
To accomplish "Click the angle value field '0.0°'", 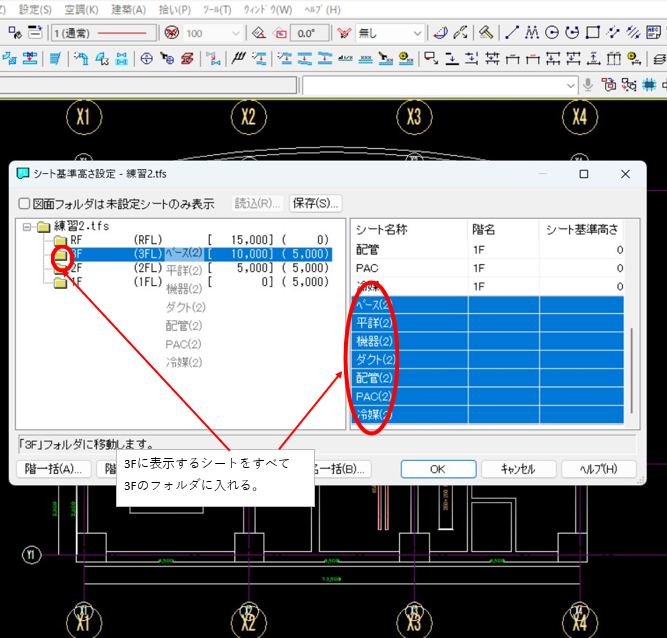I will (x=310, y=33).
